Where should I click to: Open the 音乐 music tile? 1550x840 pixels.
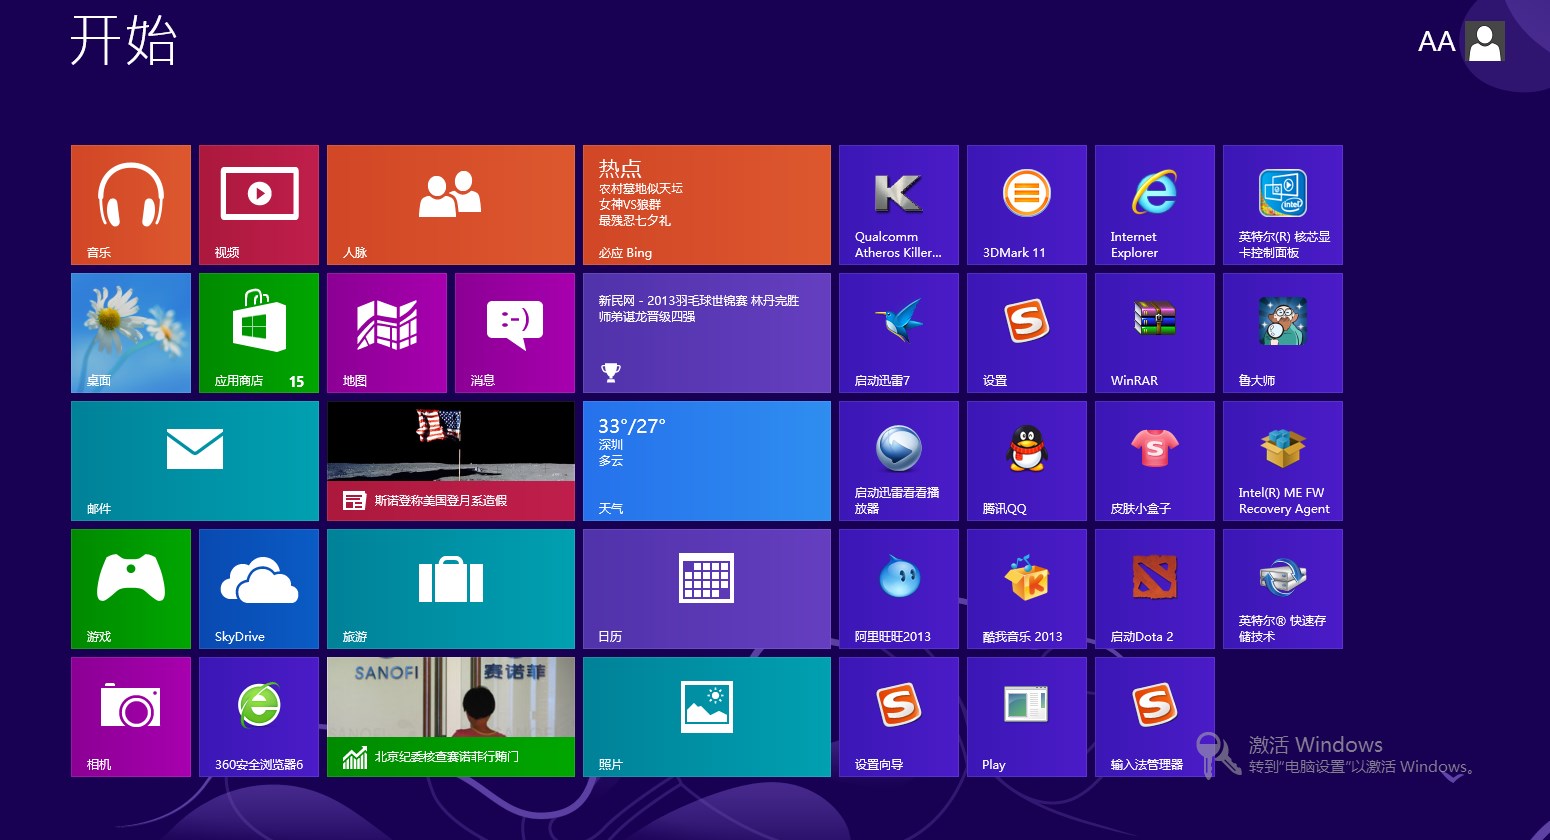[131, 205]
